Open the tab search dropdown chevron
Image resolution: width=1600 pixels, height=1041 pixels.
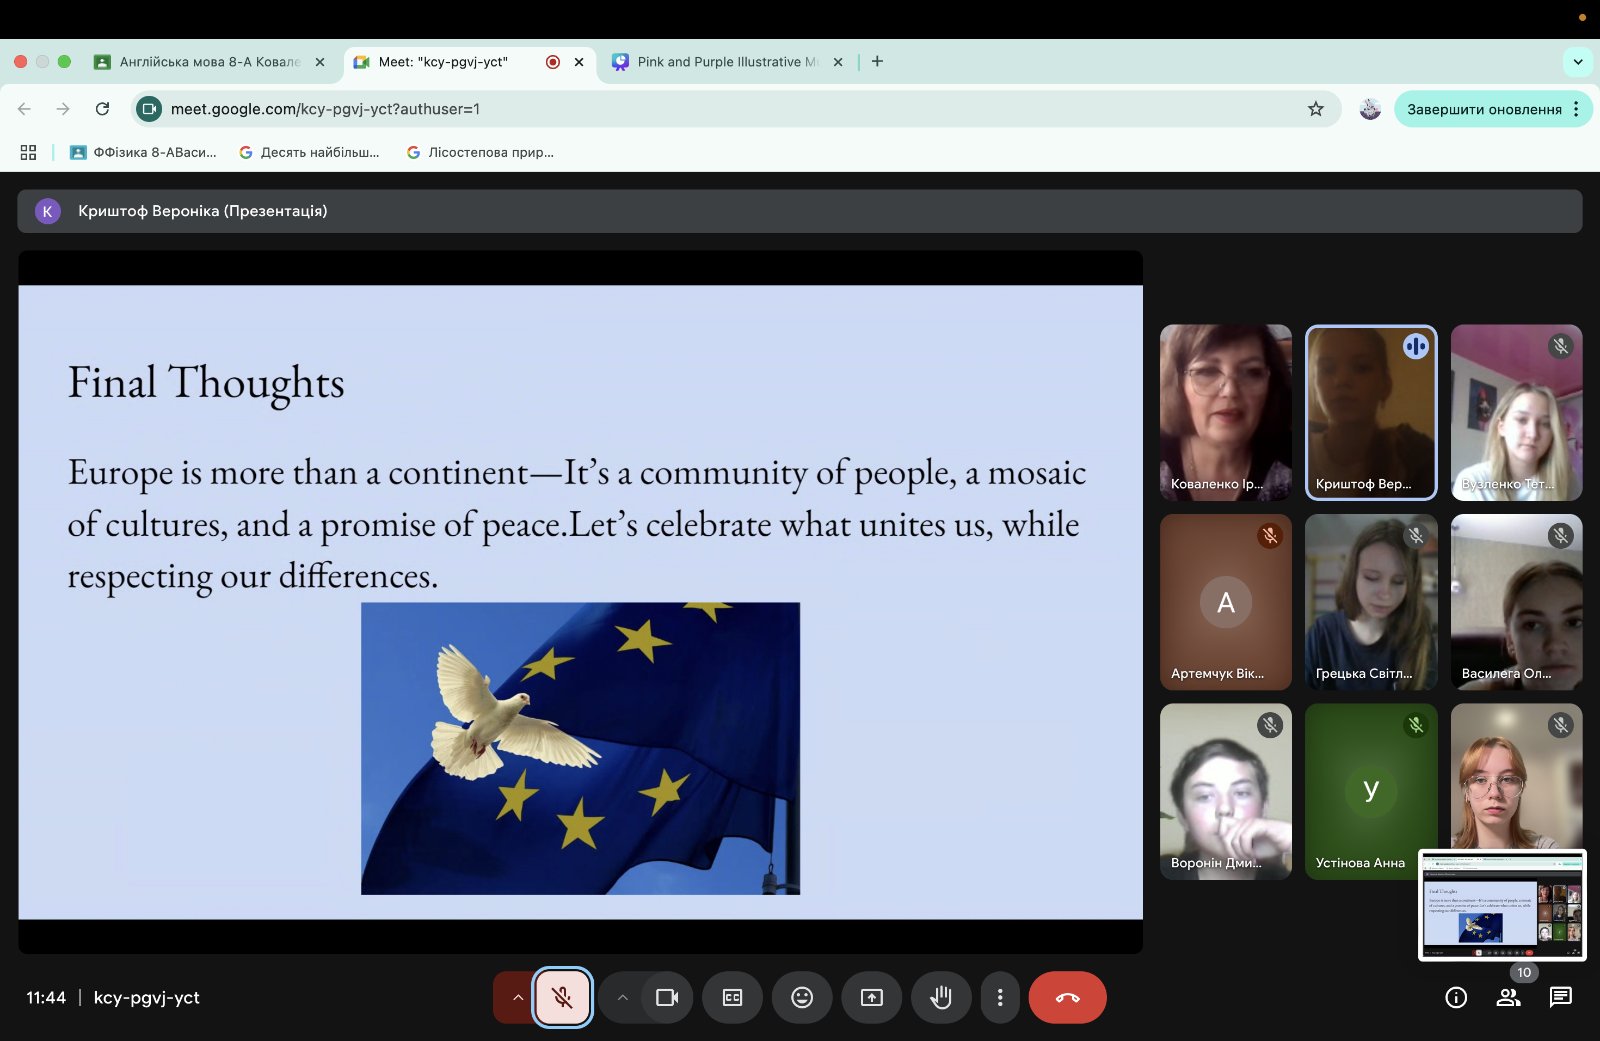click(1577, 62)
